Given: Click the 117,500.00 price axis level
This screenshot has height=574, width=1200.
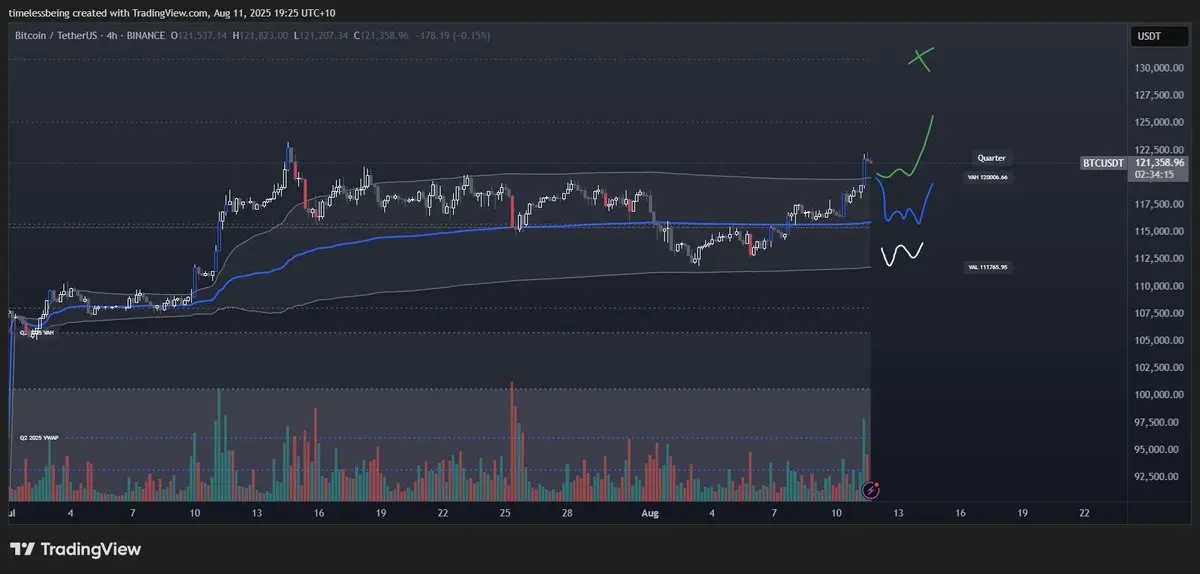Looking at the screenshot, I should coord(1159,204).
